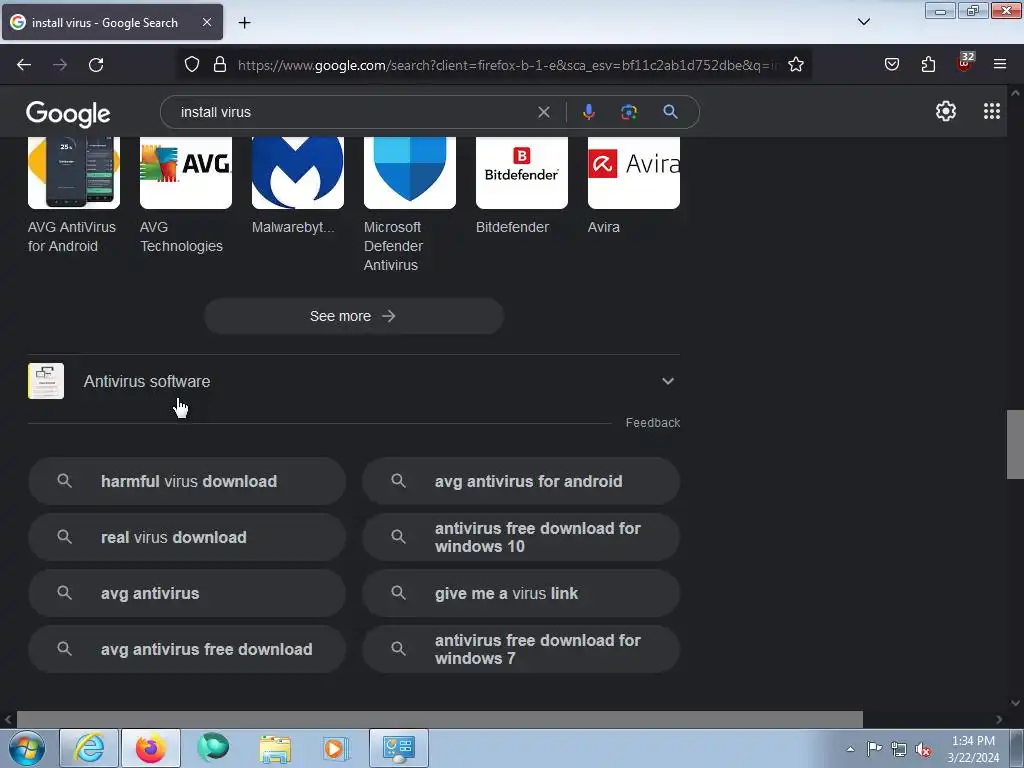1024x768 pixels.
Task: Show hidden tray icons arrow
Action: coord(850,749)
